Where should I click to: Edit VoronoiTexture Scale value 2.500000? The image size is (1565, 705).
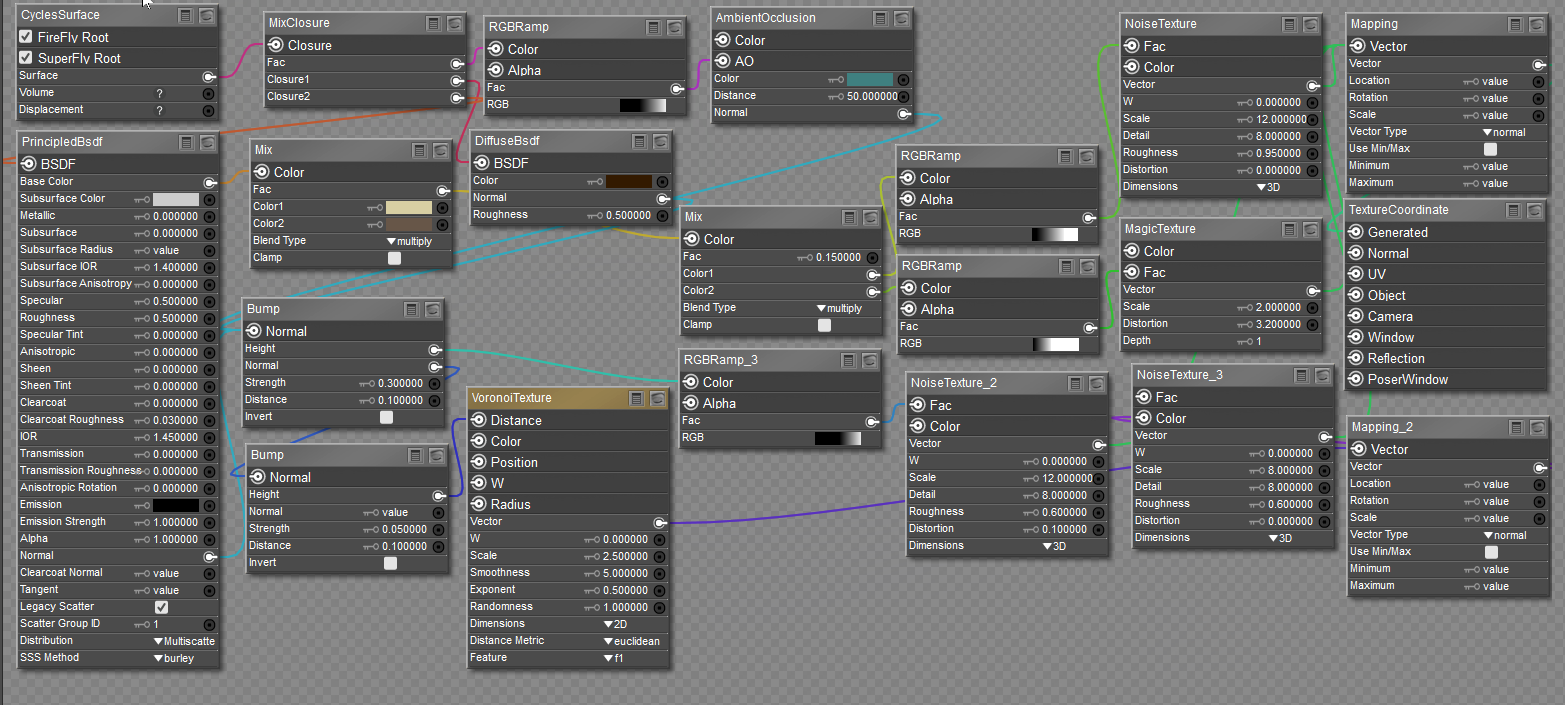(x=625, y=556)
